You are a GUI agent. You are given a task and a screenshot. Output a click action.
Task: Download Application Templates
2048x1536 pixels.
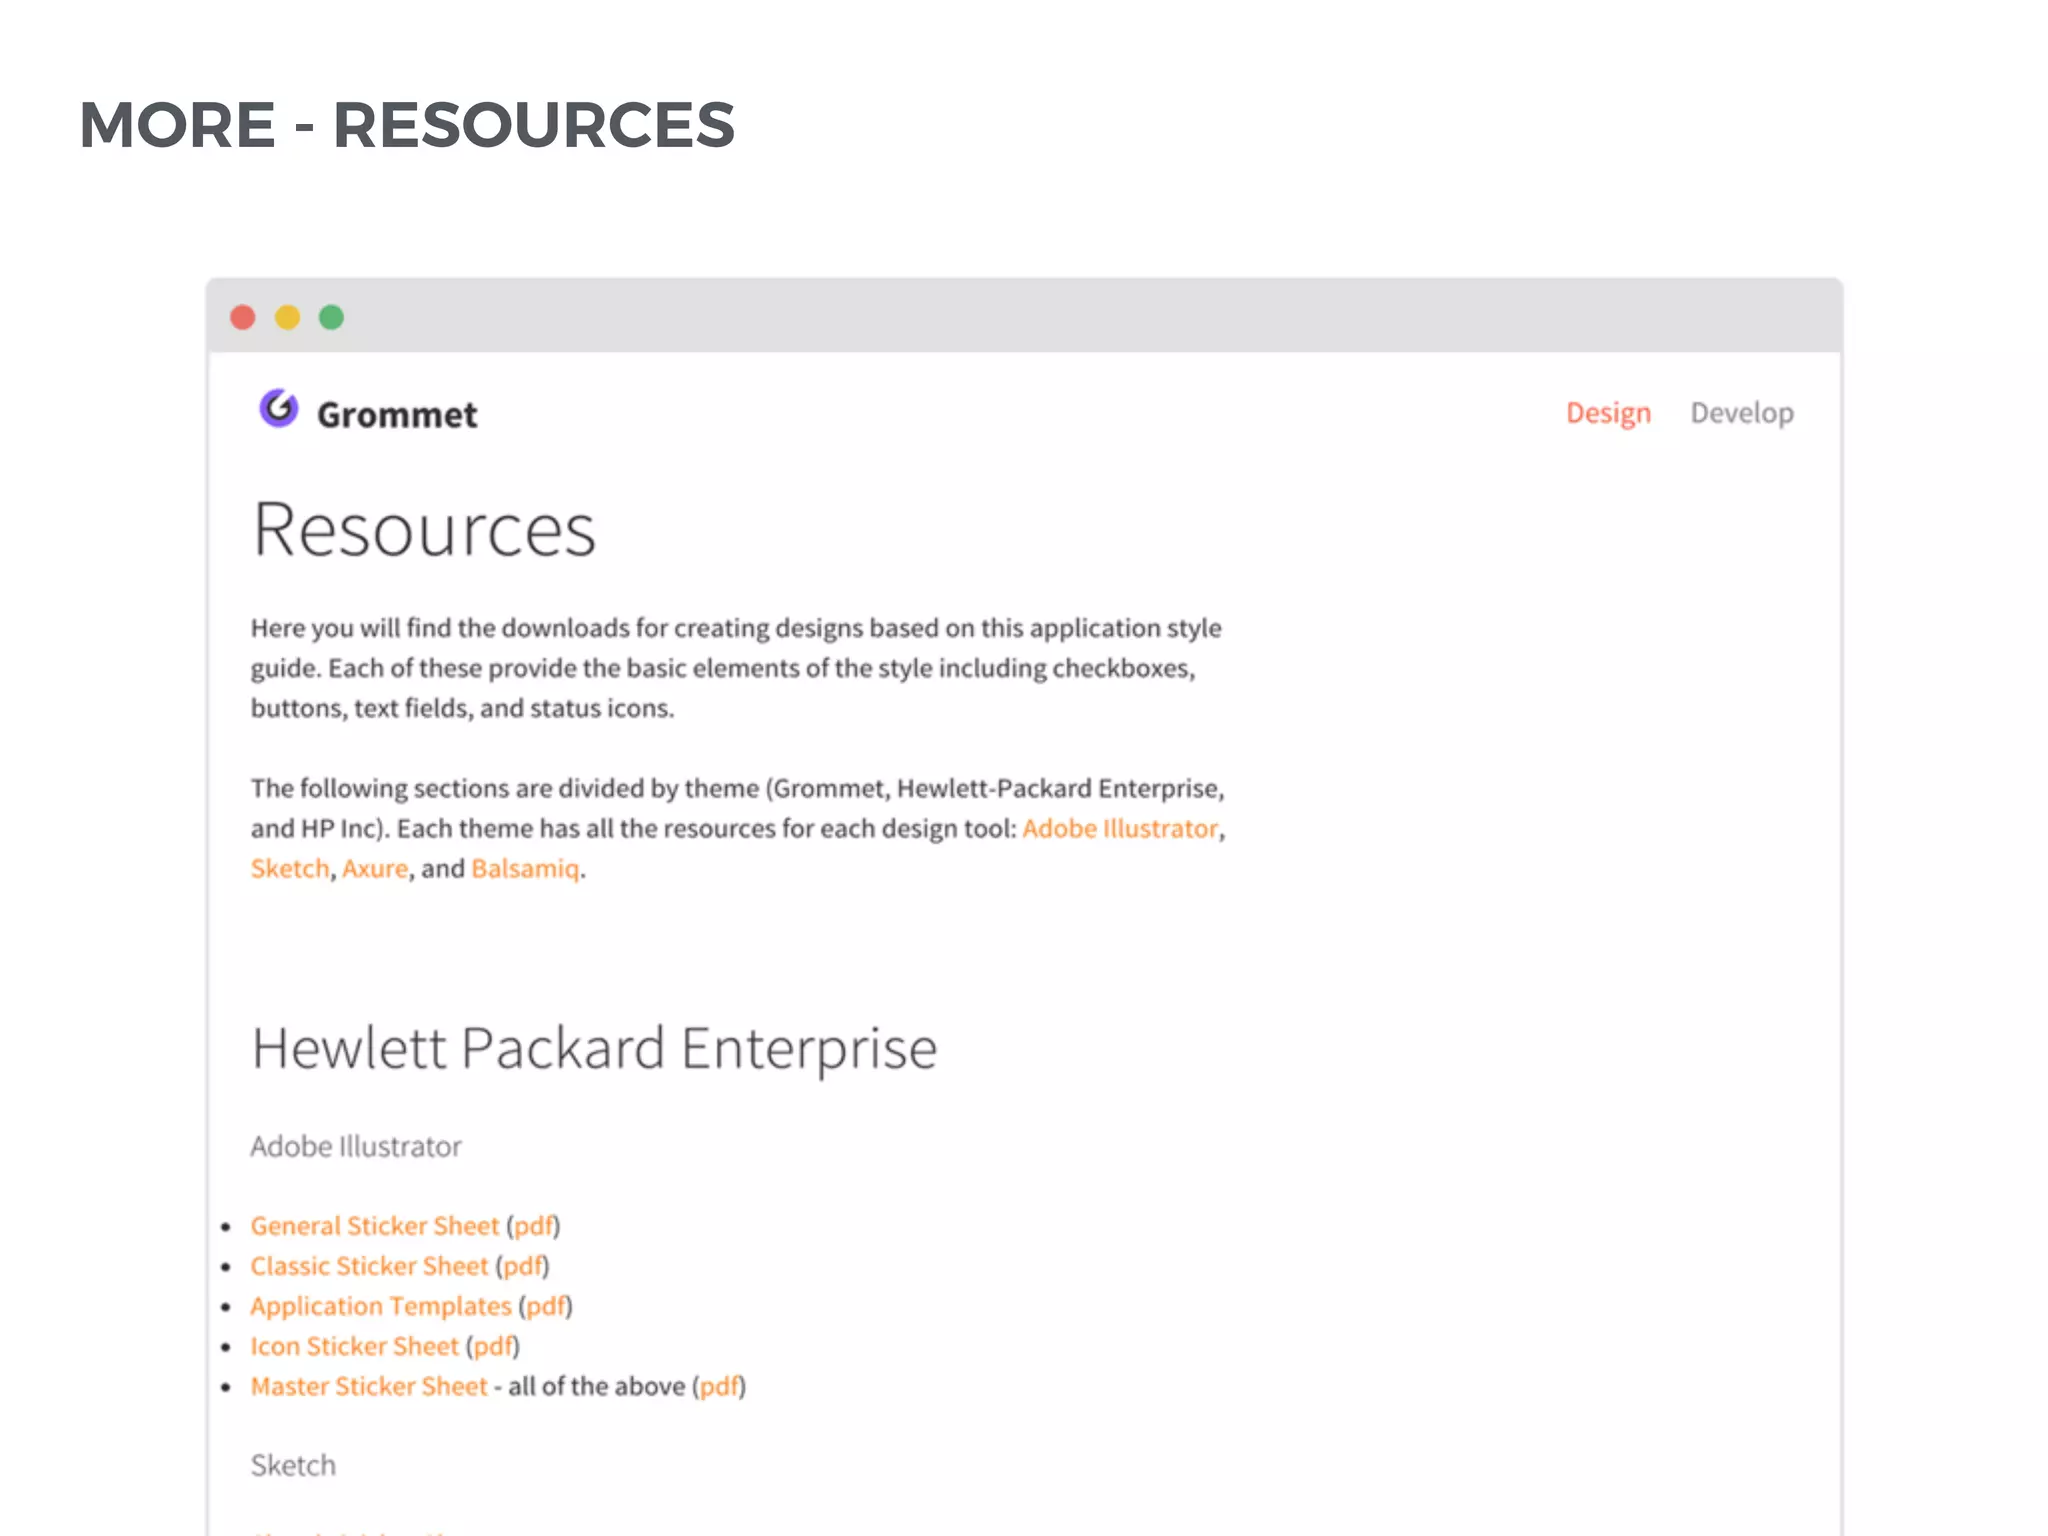coord(381,1306)
